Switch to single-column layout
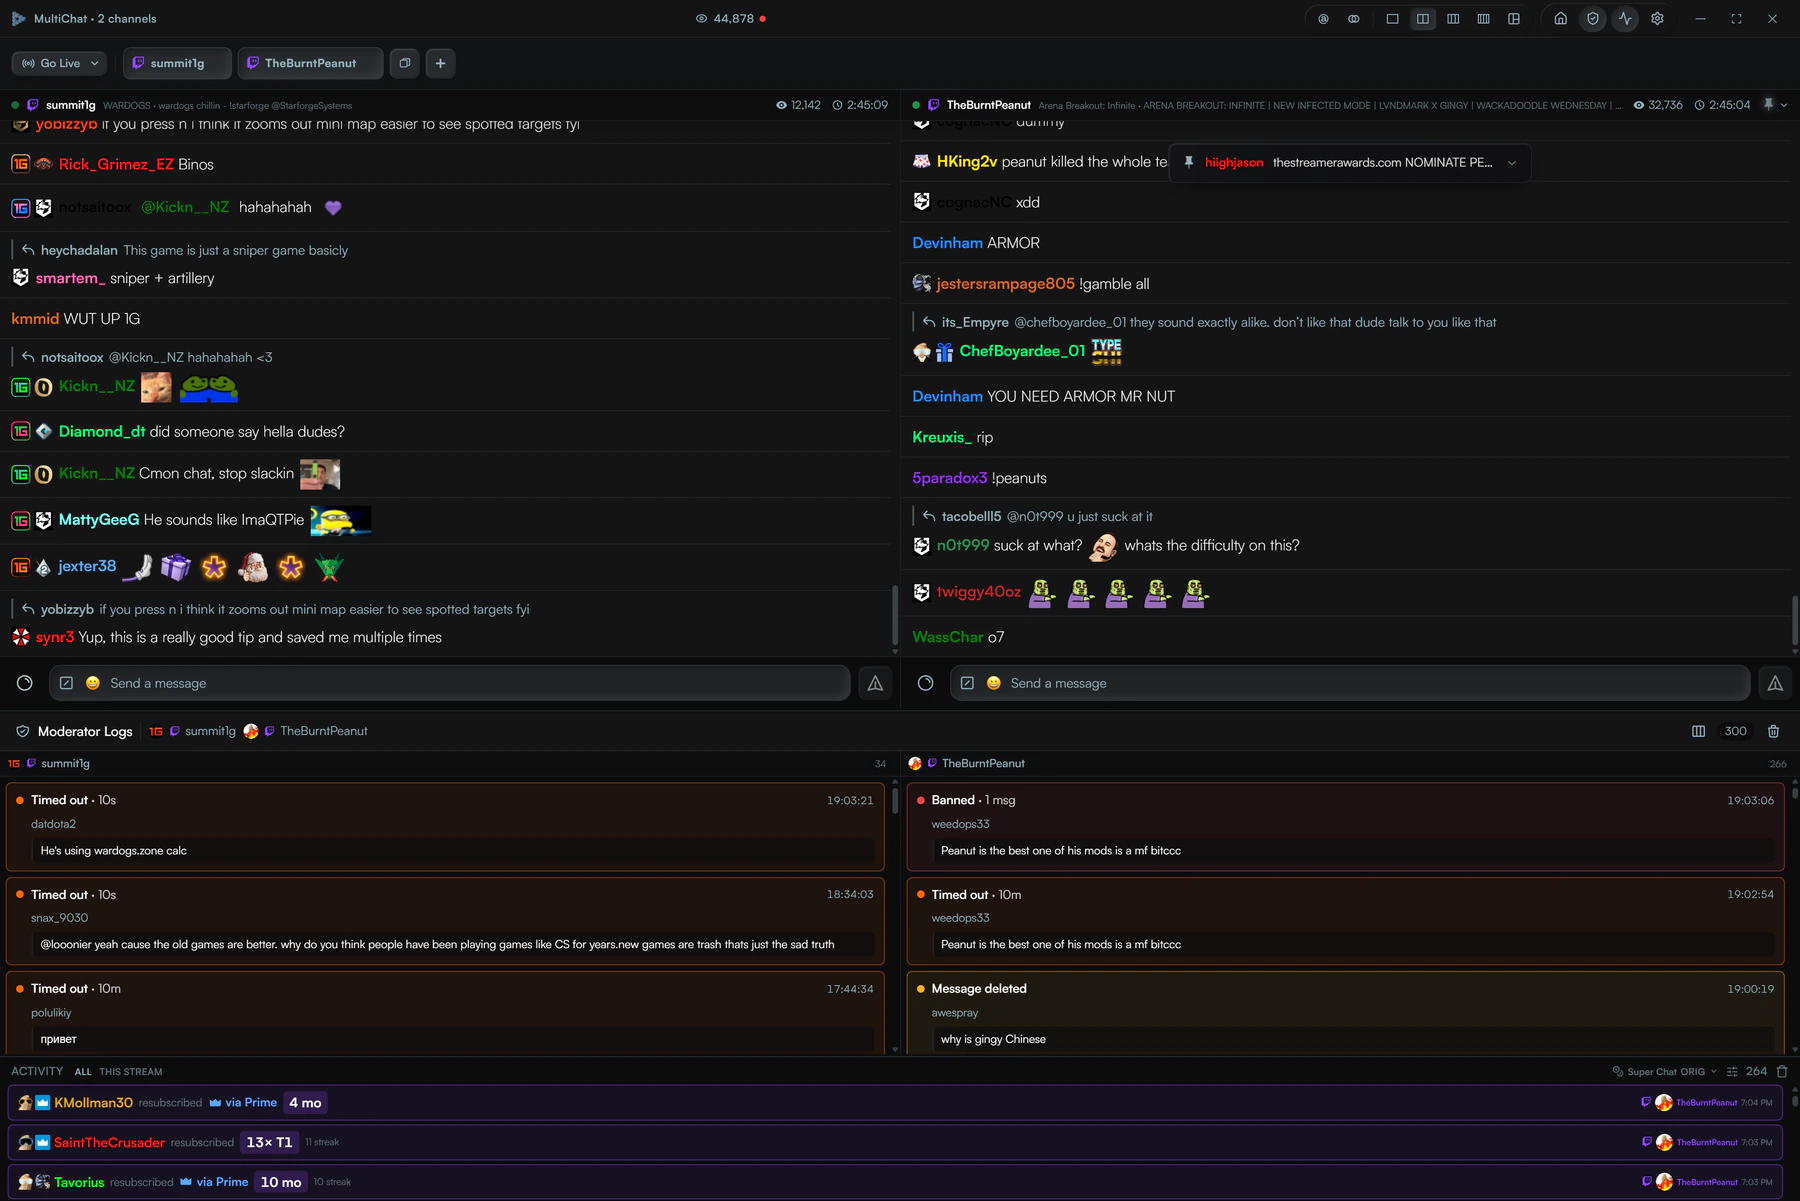The width and height of the screenshot is (1800, 1201). pyautogui.click(x=1392, y=19)
